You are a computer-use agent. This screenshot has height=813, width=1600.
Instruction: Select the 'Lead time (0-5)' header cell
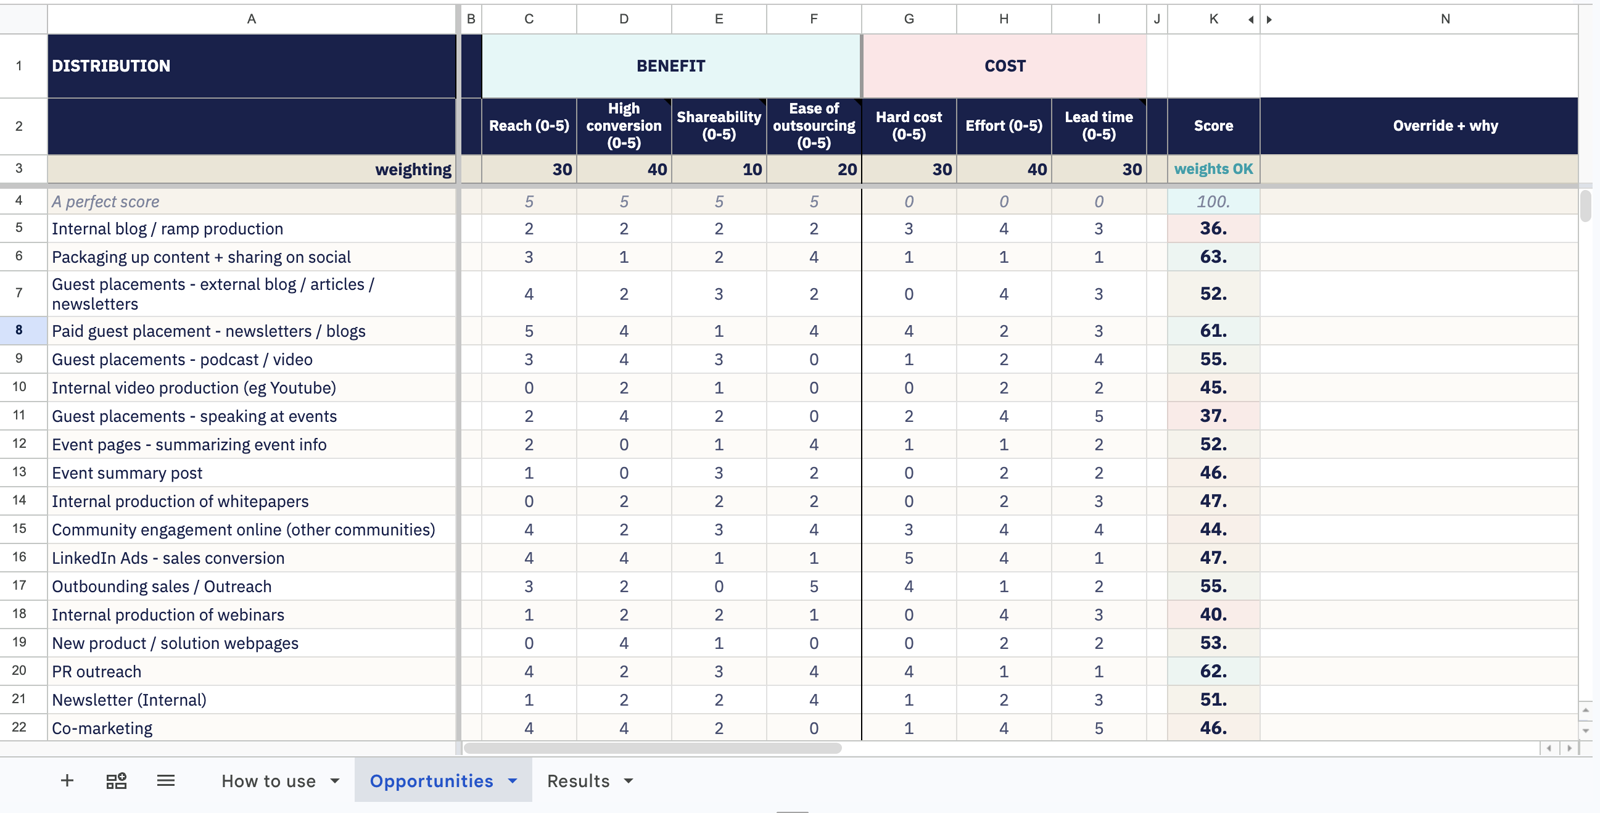pos(1099,126)
